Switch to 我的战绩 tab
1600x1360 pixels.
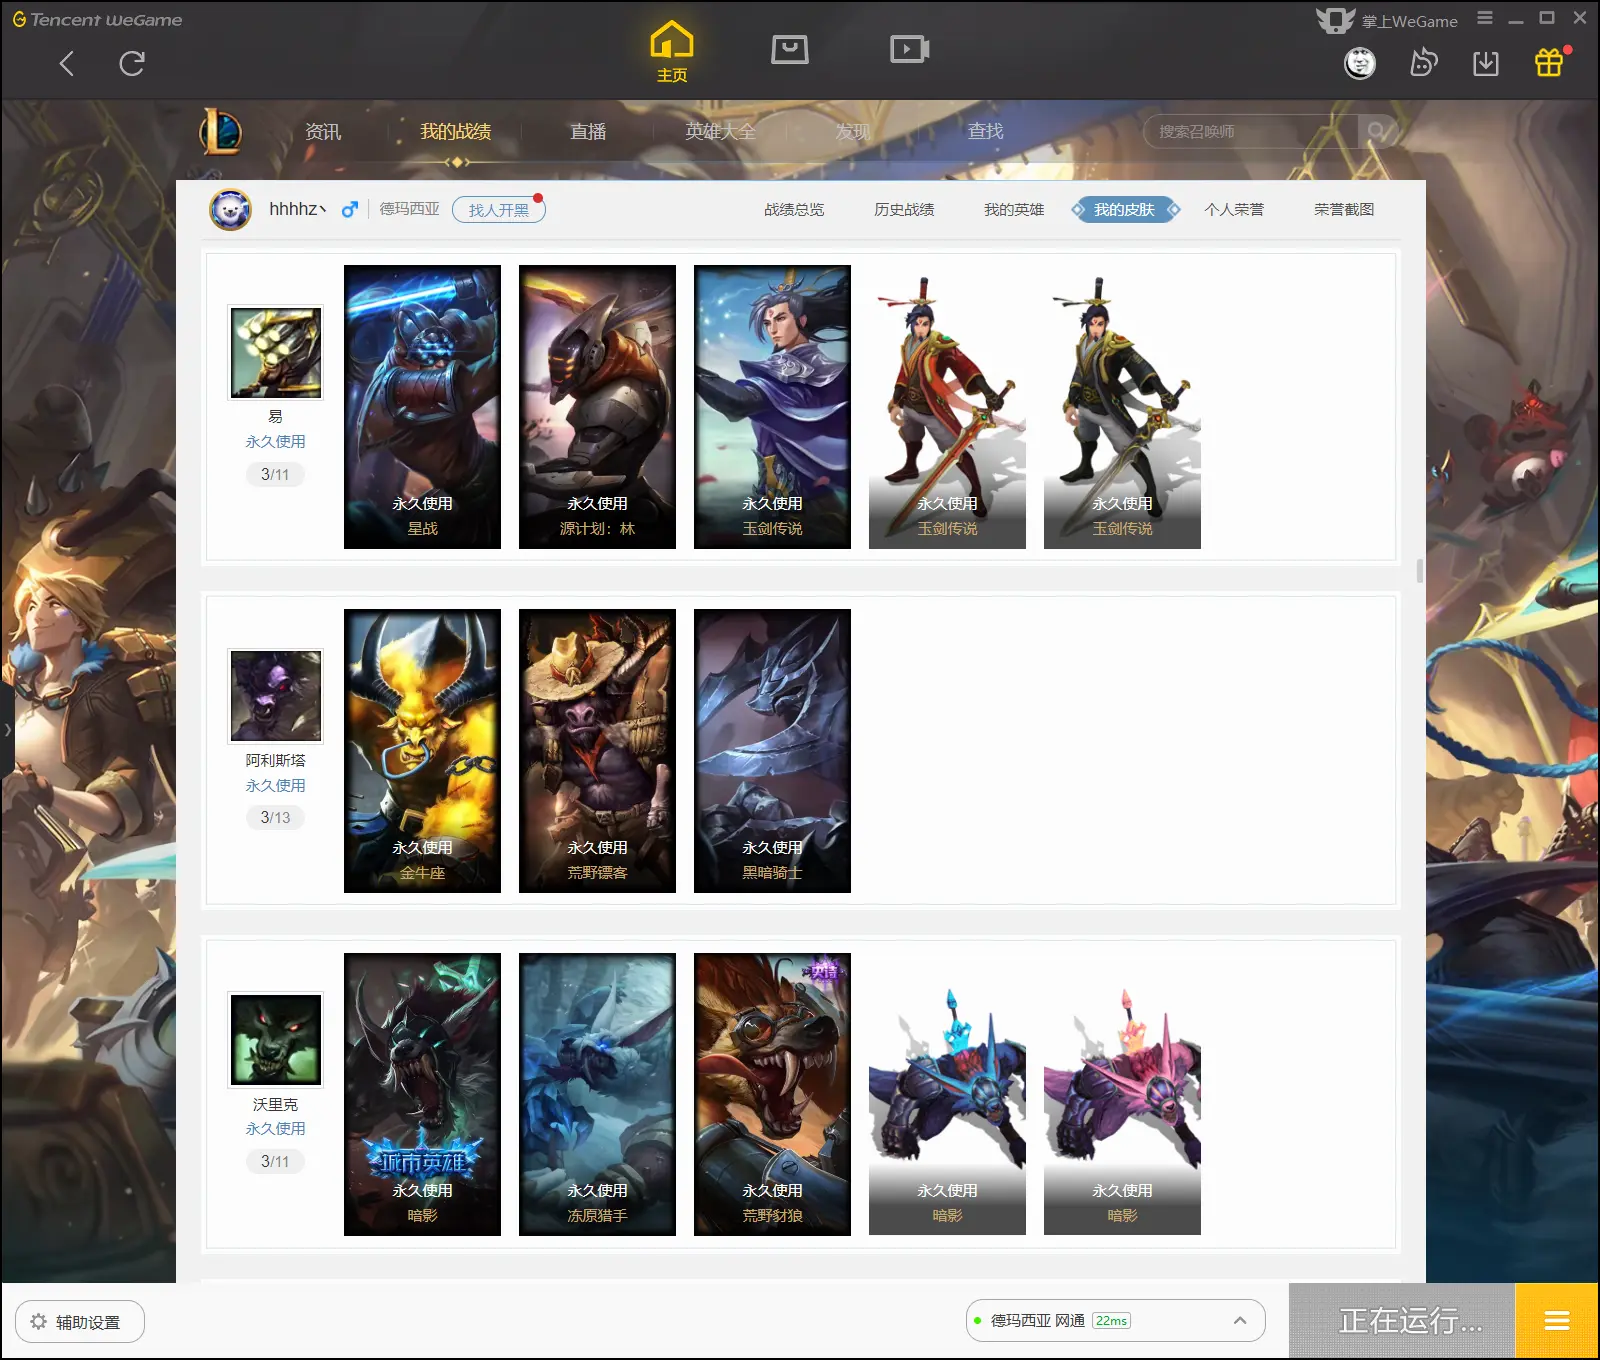(455, 131)
